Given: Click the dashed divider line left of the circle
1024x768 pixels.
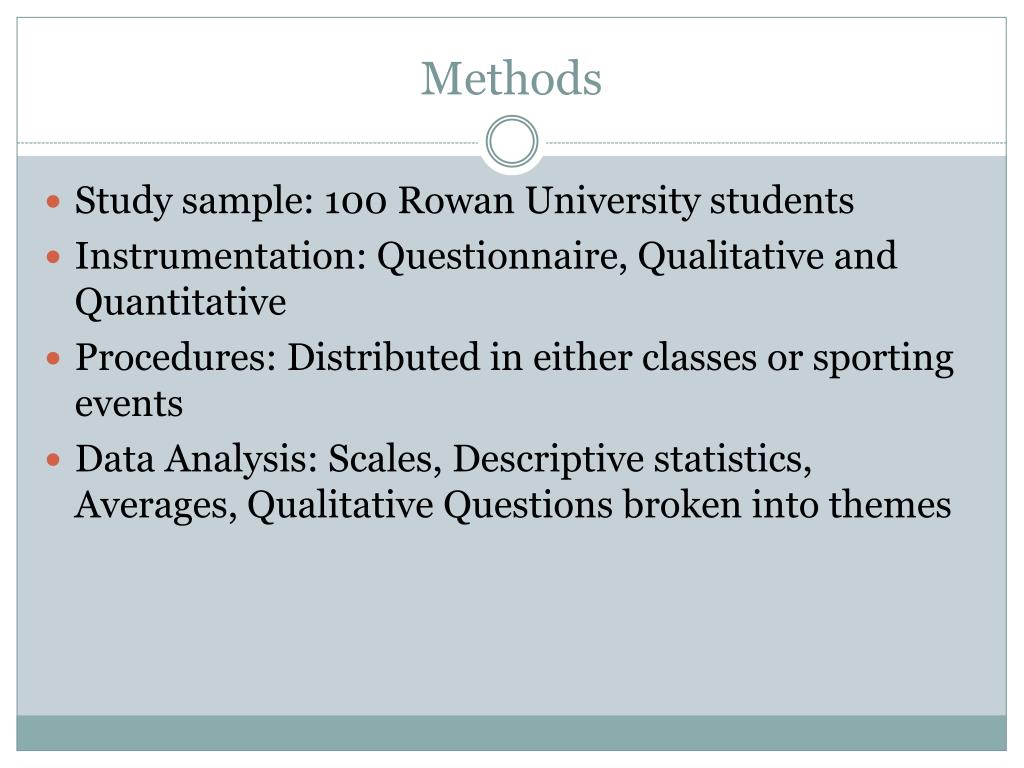Looking at the screenshot, I should pos(248,142).
